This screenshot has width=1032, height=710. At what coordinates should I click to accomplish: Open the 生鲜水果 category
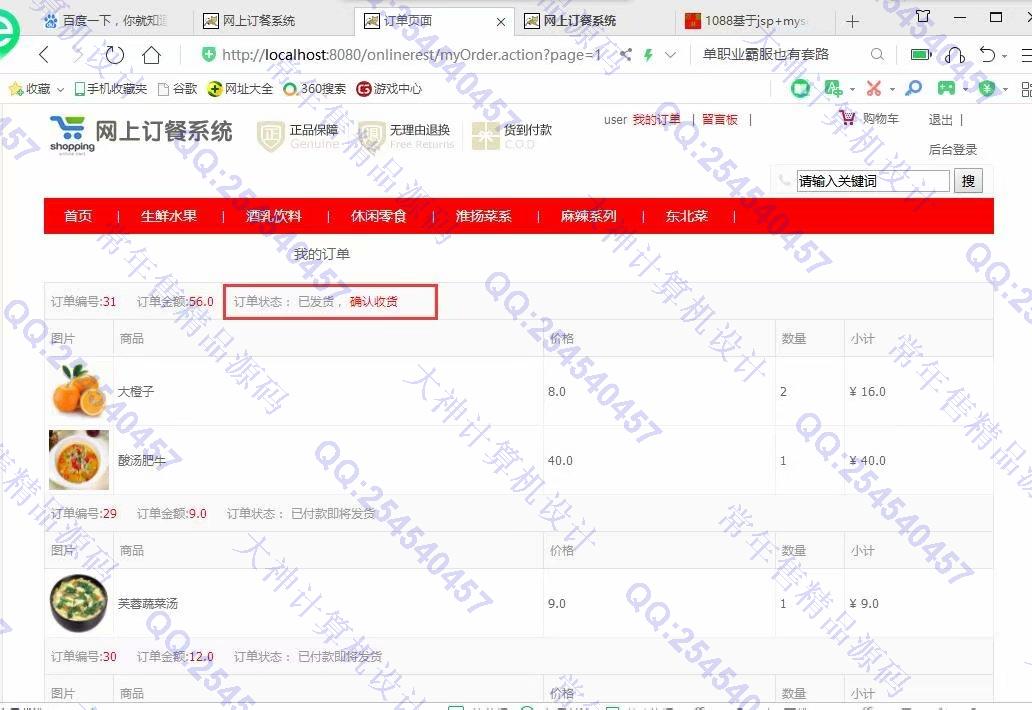(x=168, y=216)
